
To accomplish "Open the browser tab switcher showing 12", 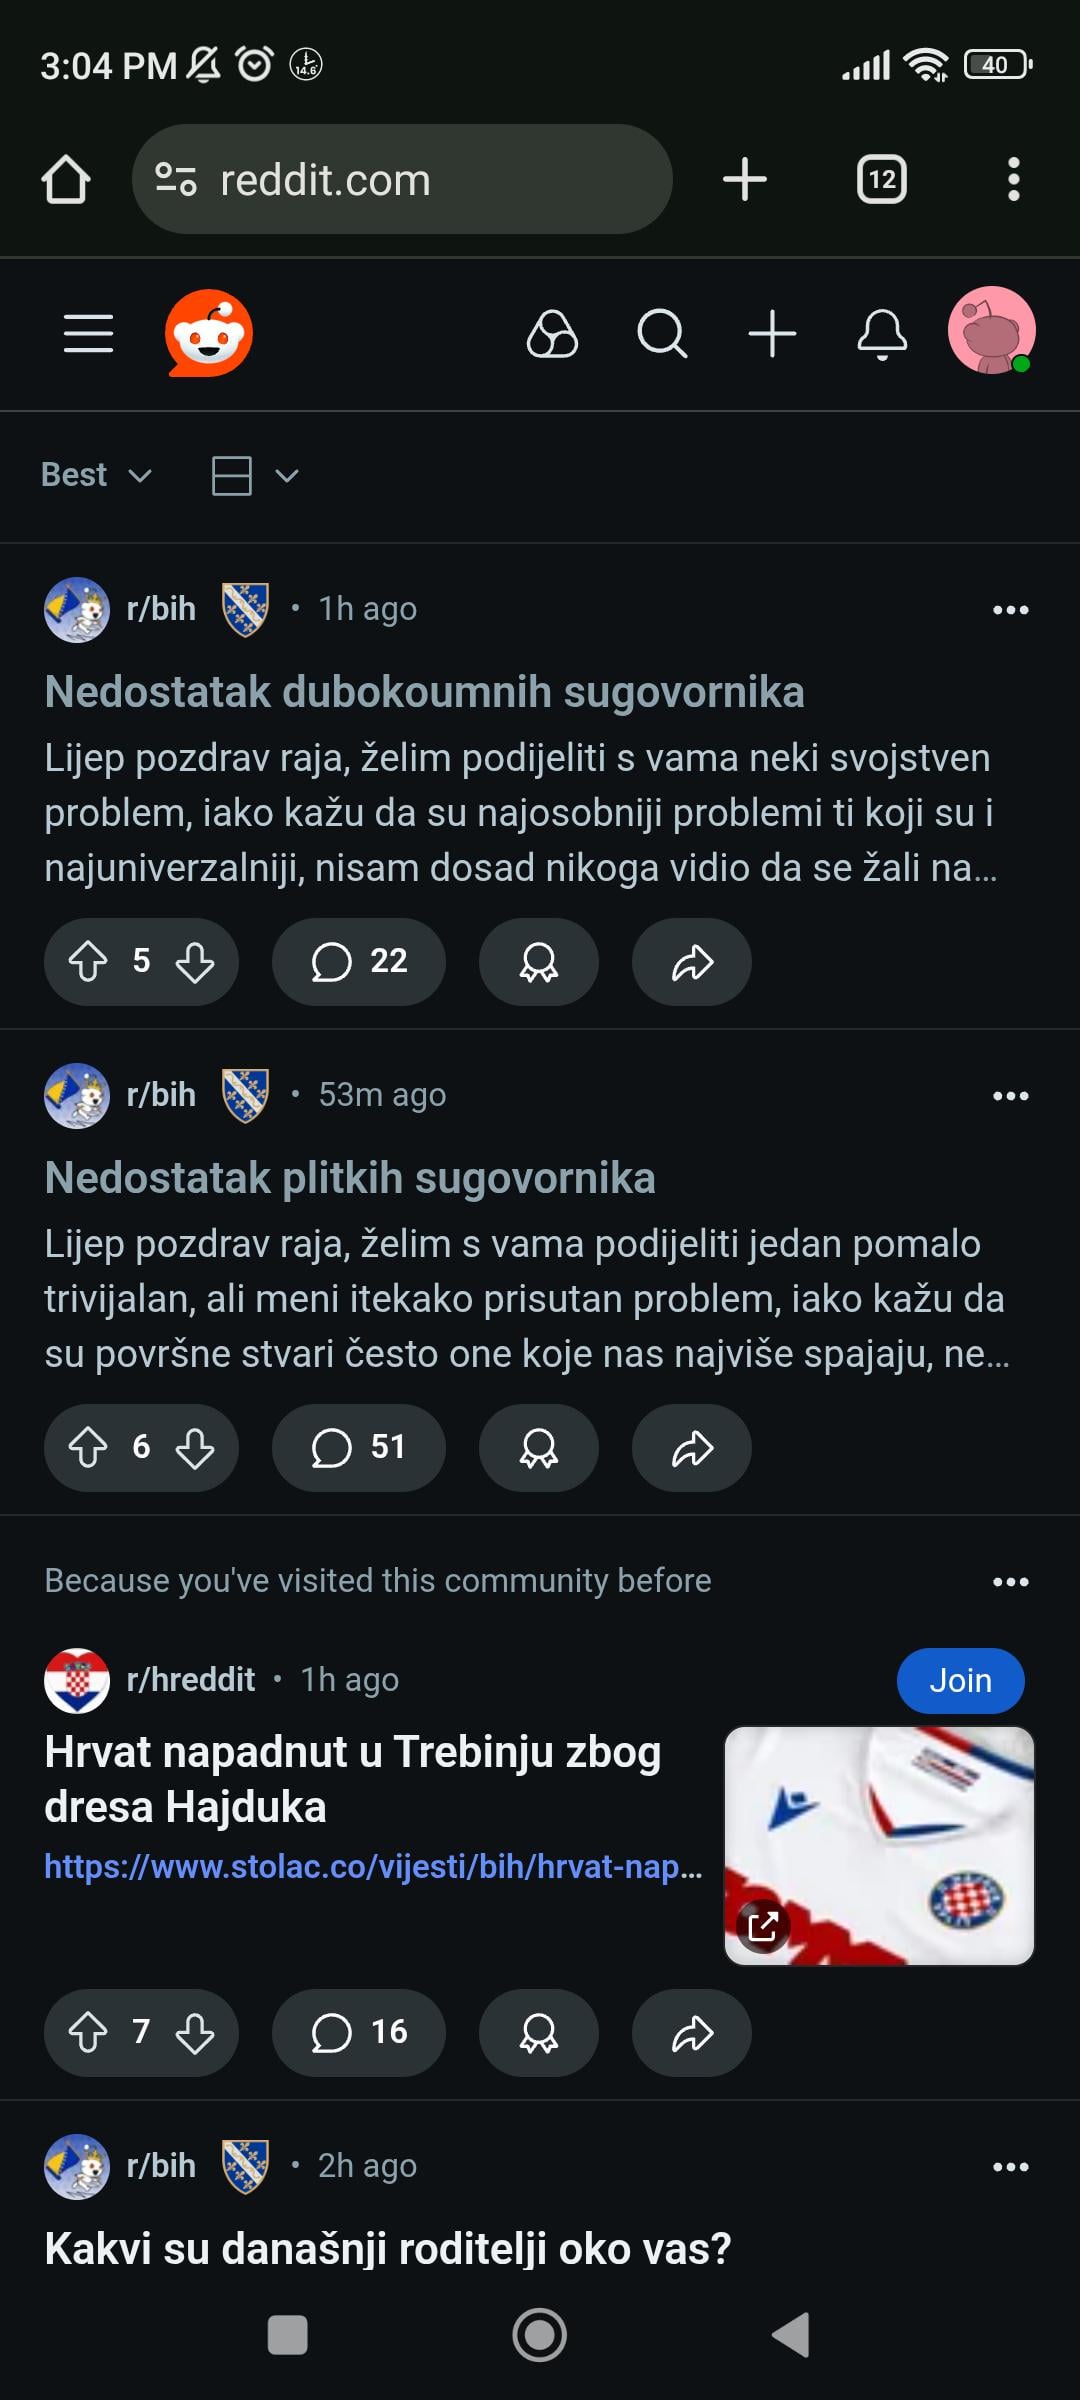I will pyautogui.click(x=882, y=180).
